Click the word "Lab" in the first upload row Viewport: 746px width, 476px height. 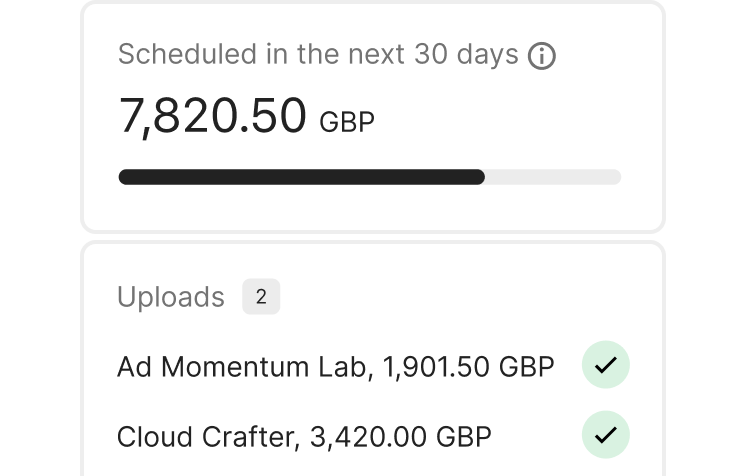[345, 367]
